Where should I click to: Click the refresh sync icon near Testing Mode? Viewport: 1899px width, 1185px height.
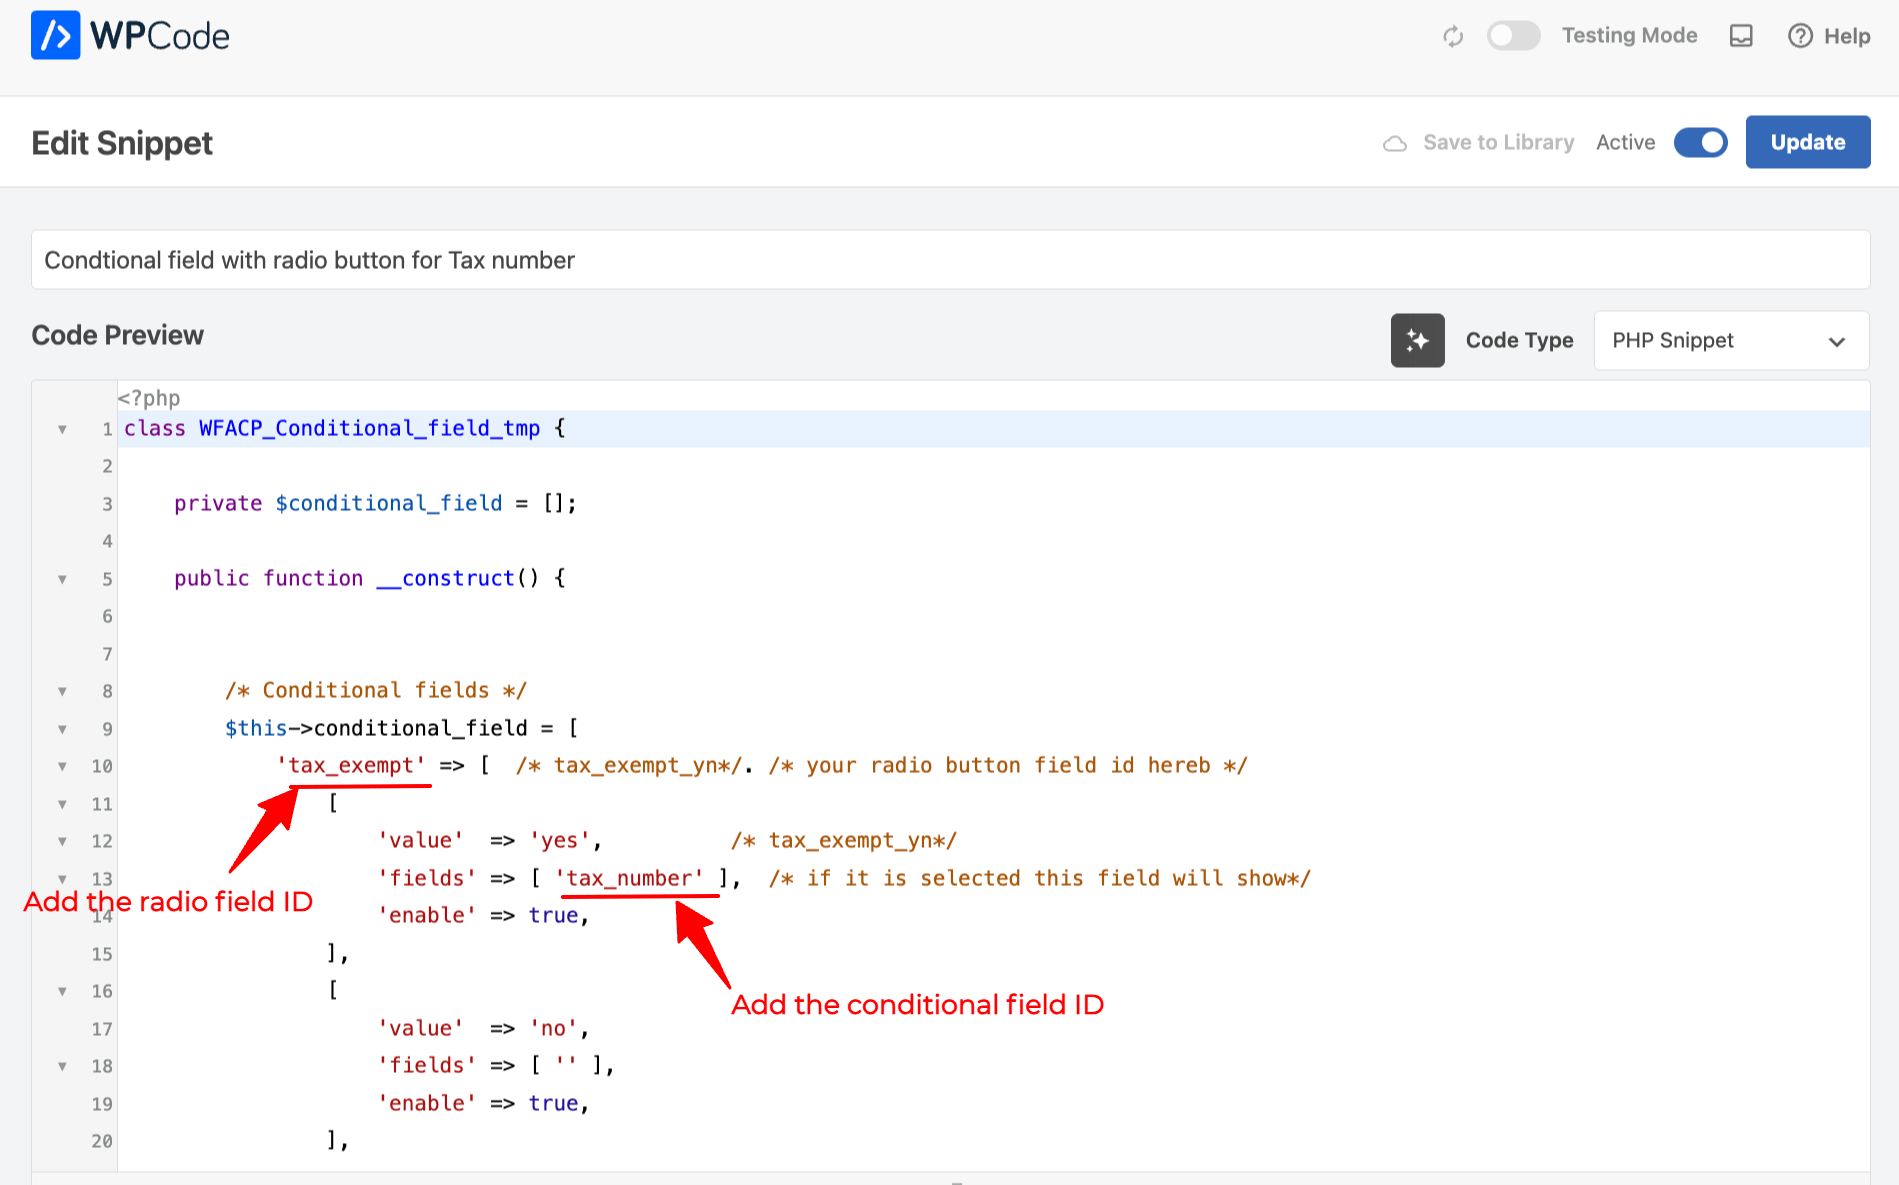(x=1453, y=37)
